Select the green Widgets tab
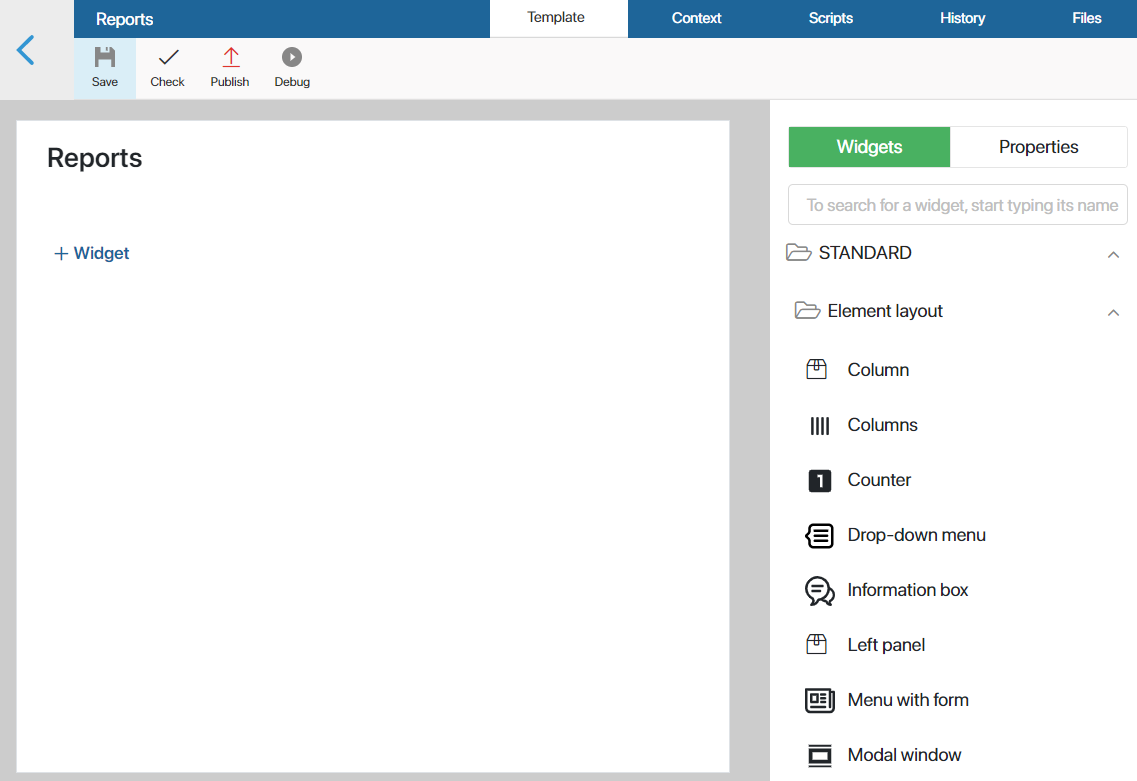 pos(869,147)
